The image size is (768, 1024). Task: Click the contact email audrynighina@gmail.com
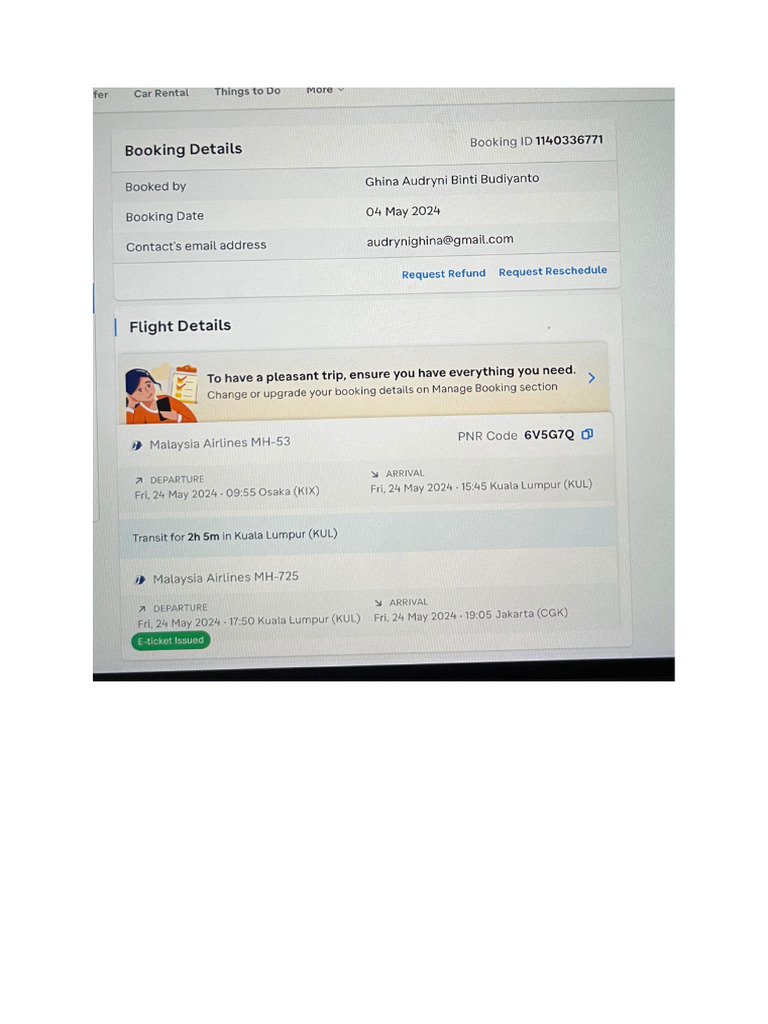point(440,240)
